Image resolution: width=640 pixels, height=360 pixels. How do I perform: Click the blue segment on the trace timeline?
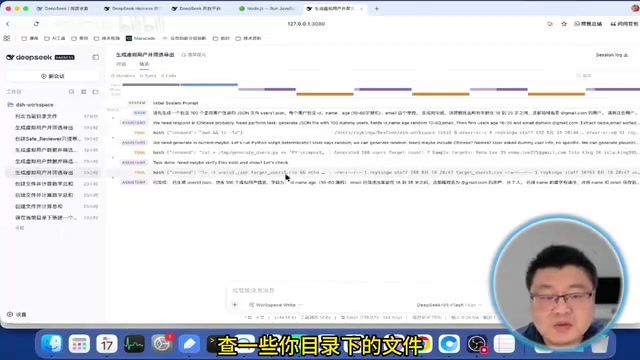click(x=209, y=84)
